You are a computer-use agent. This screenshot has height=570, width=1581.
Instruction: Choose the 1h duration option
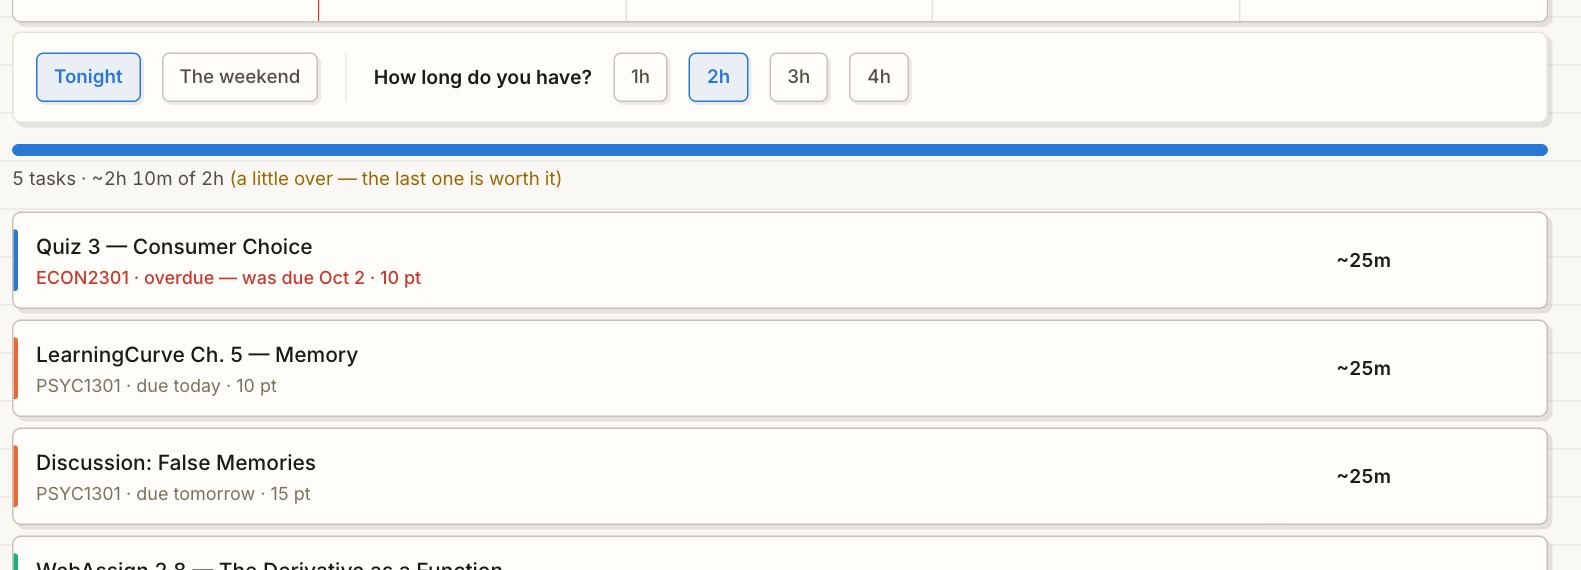pyautogui.click(x=640, y=77)
